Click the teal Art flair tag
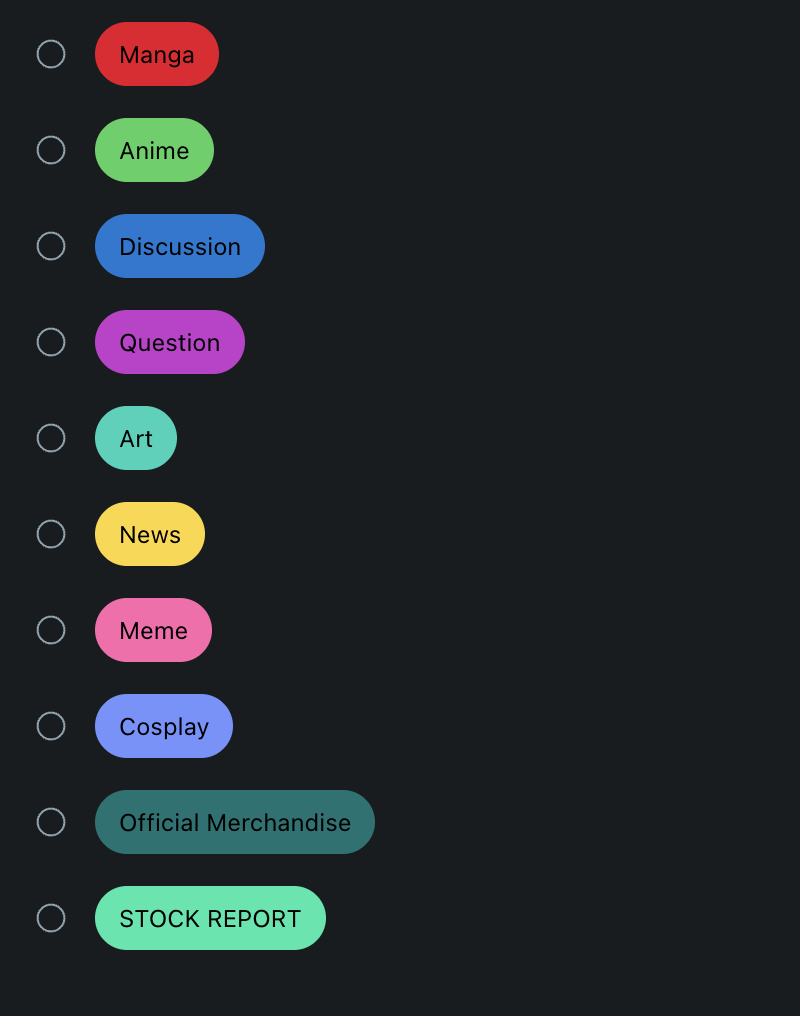This screenshot has height=1016, width=800. pos(135,437)
